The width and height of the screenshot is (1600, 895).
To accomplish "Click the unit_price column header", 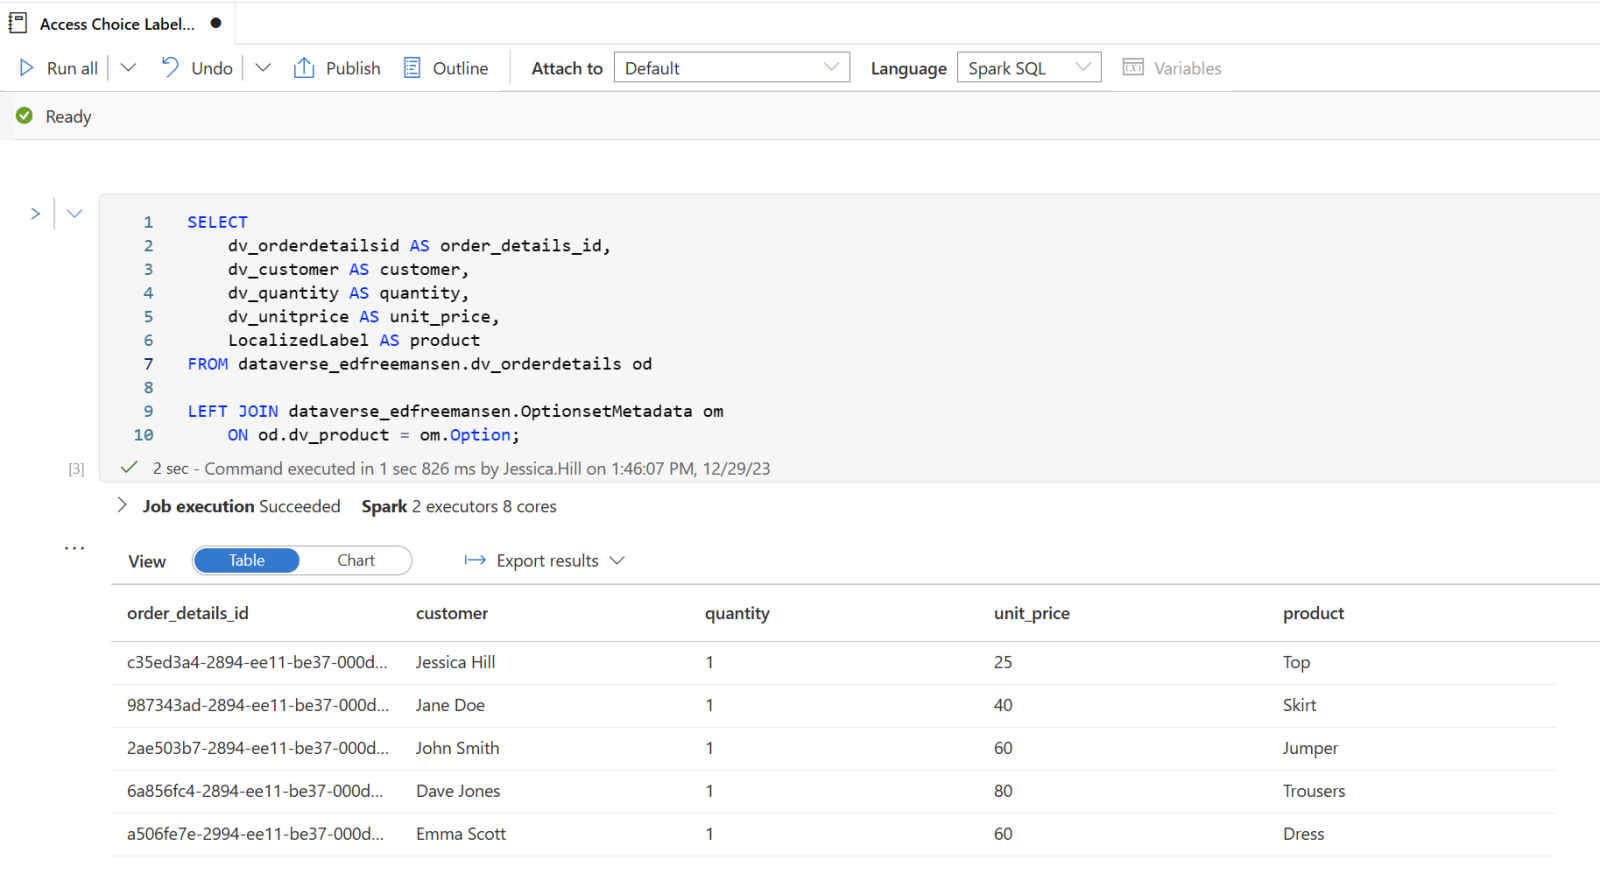I will tap(1032, 613).
